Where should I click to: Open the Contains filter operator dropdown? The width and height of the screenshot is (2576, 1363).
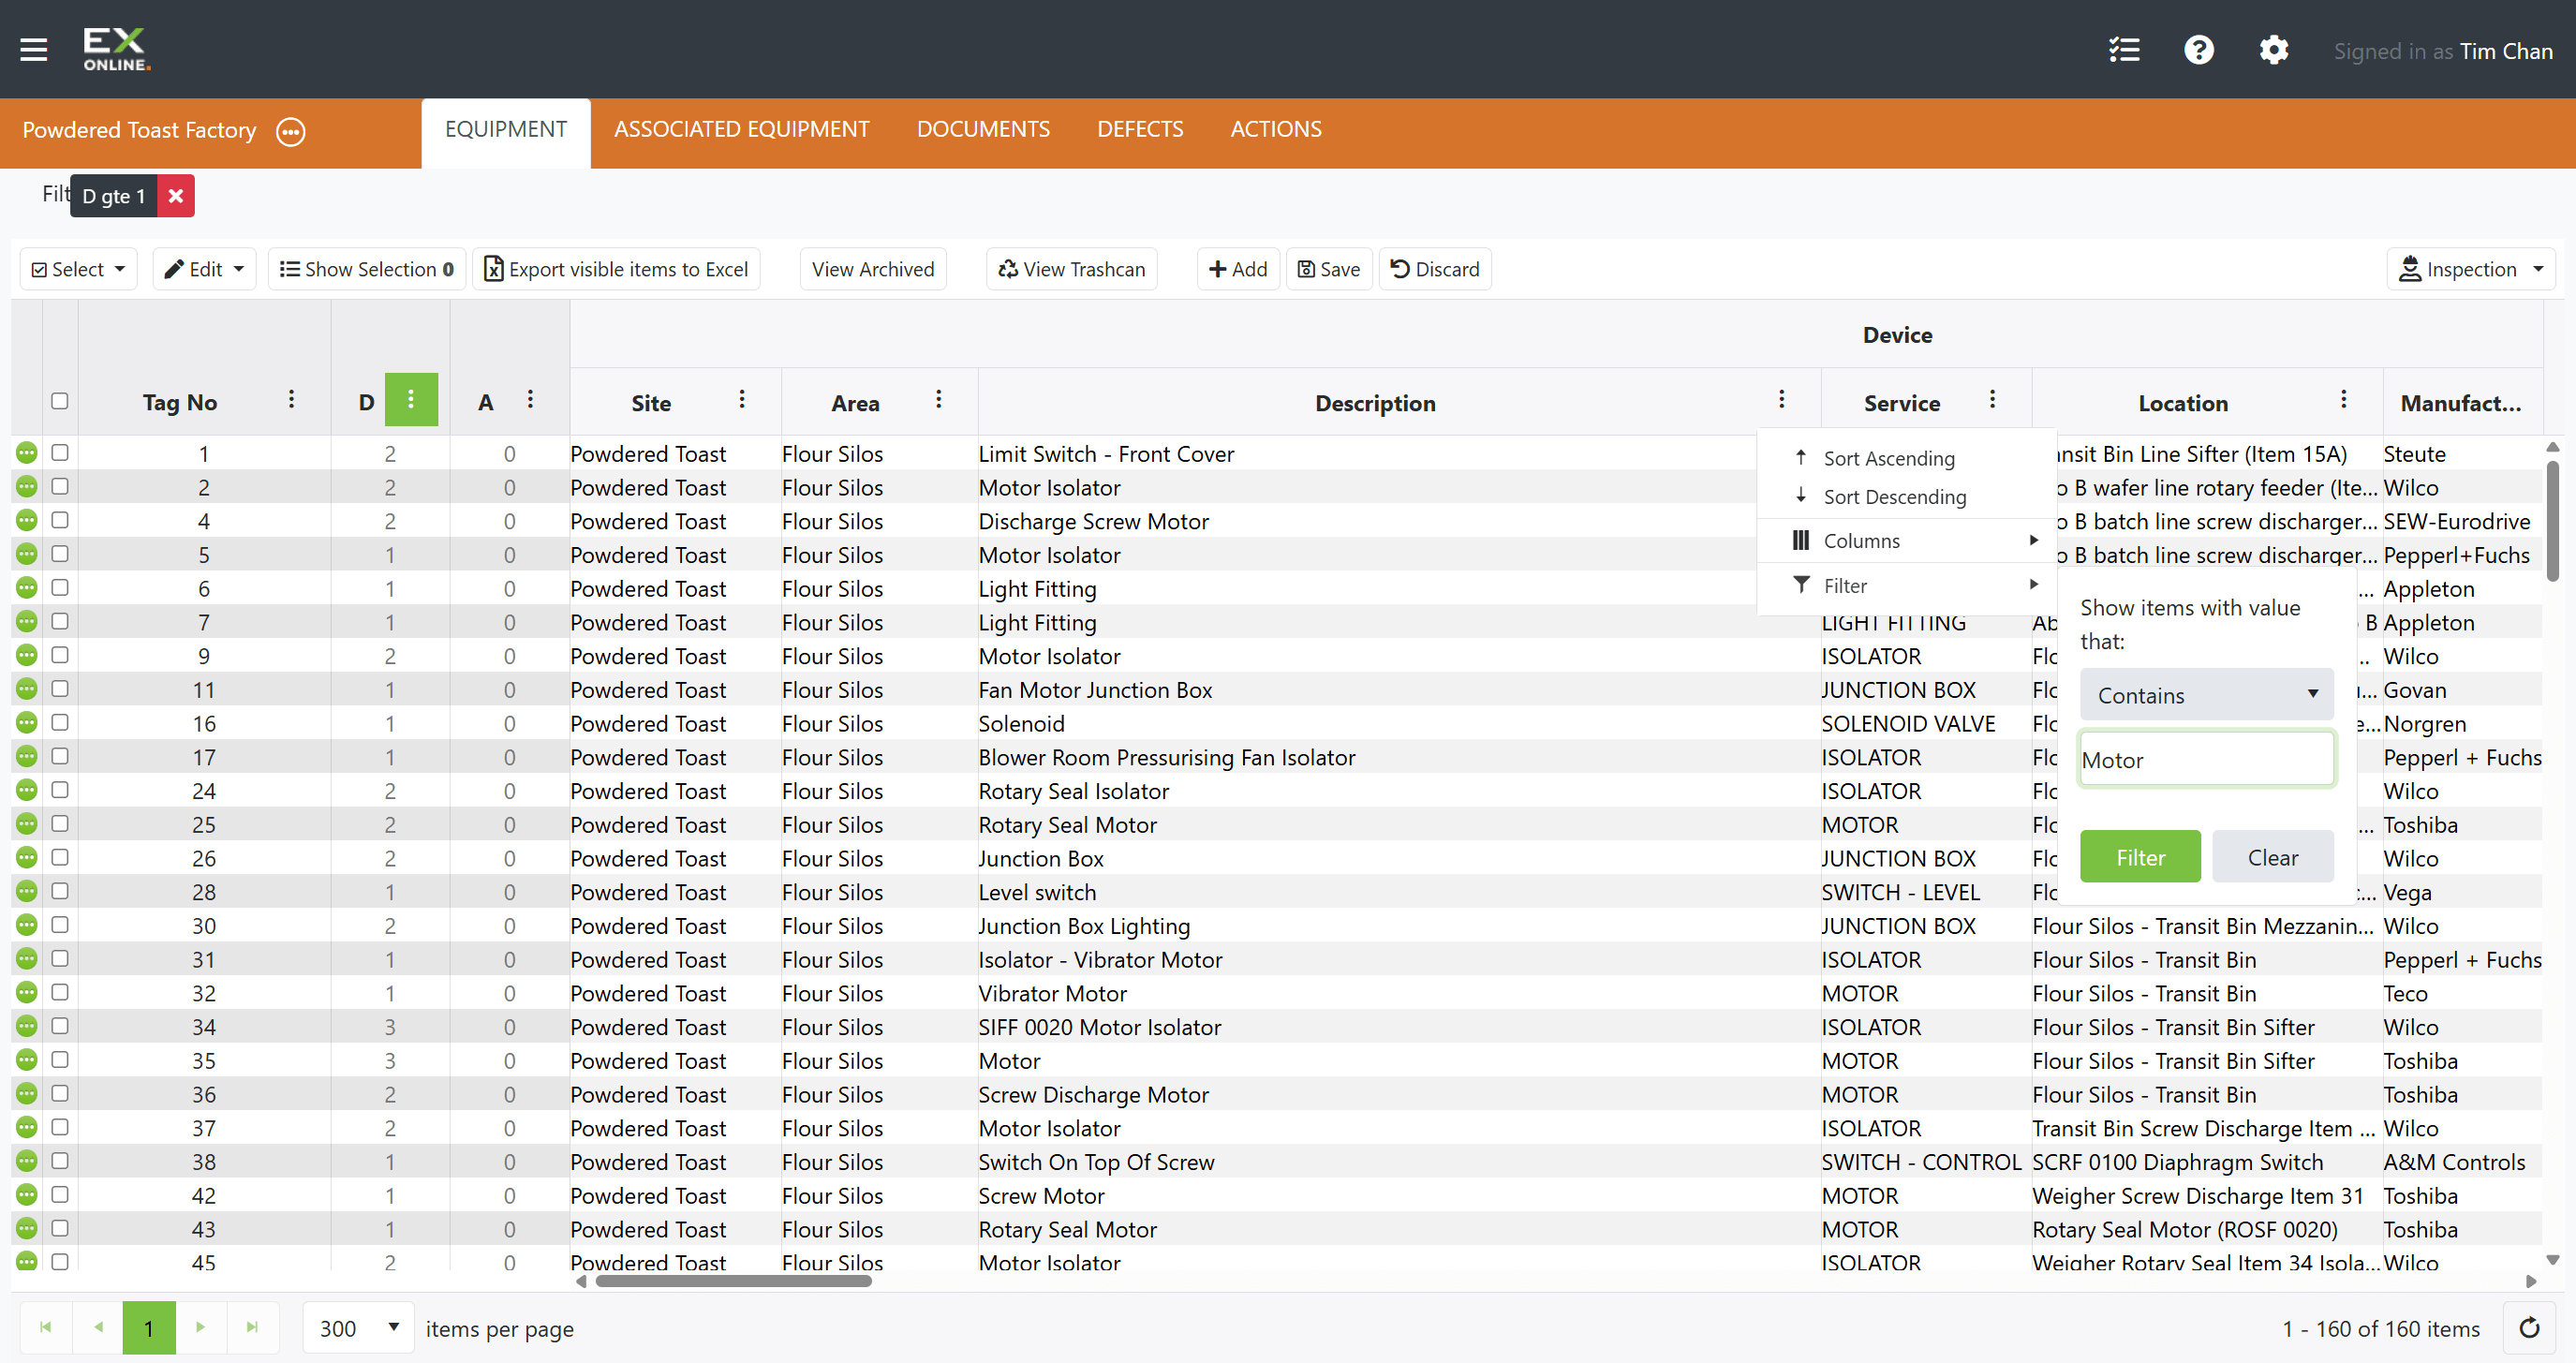2207,695
